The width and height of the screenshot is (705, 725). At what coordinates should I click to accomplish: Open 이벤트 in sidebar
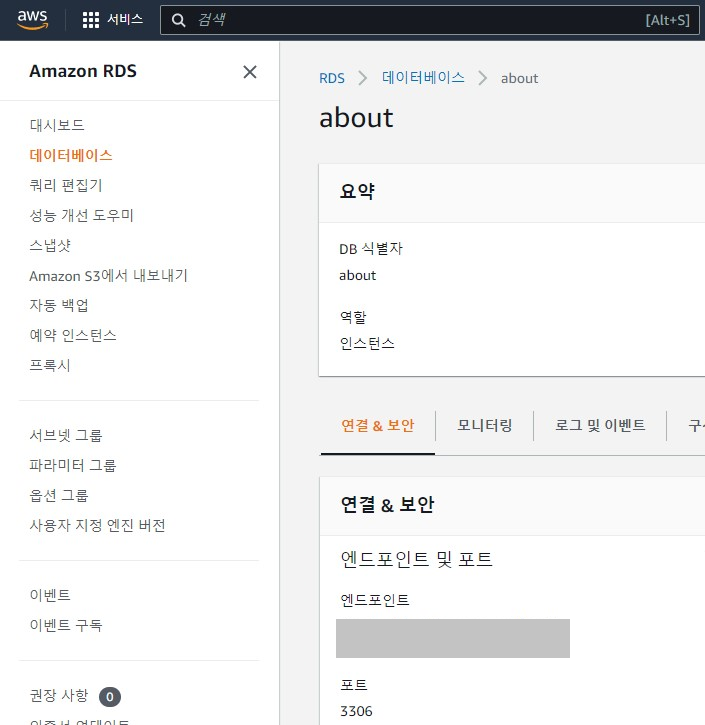50,595
